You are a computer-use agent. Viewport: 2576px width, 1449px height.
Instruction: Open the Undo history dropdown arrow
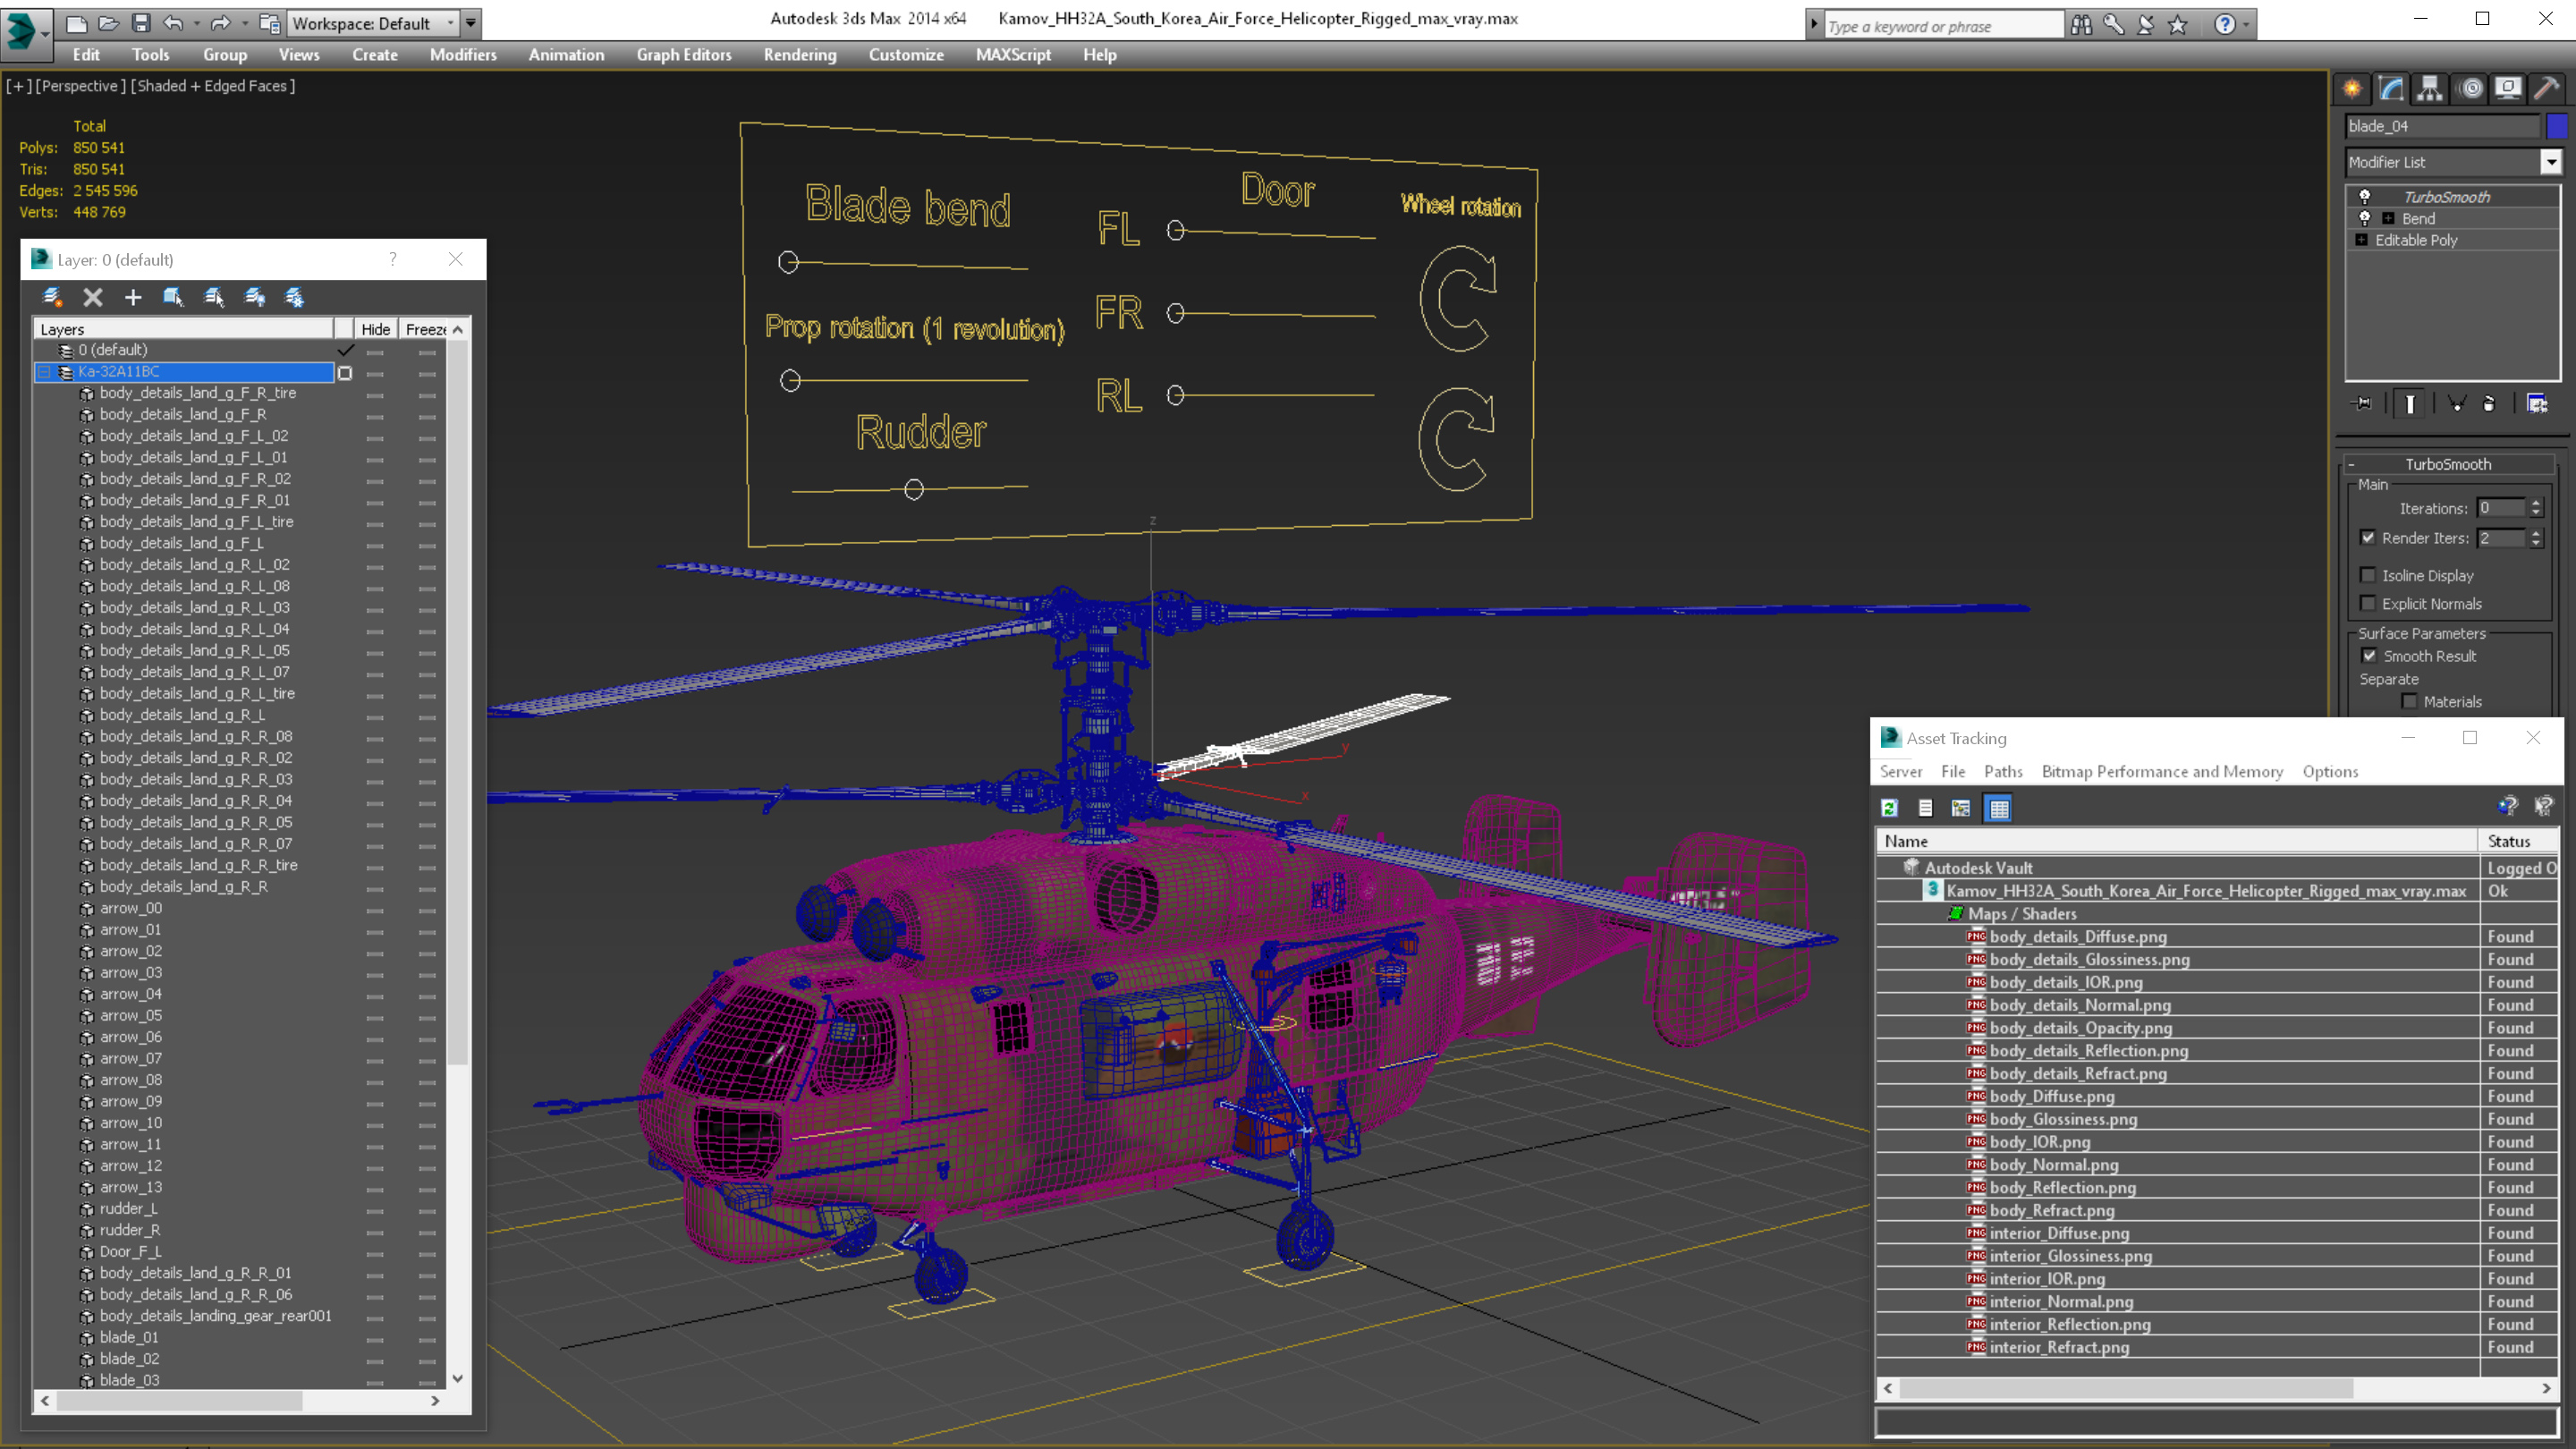coord(196,23)
